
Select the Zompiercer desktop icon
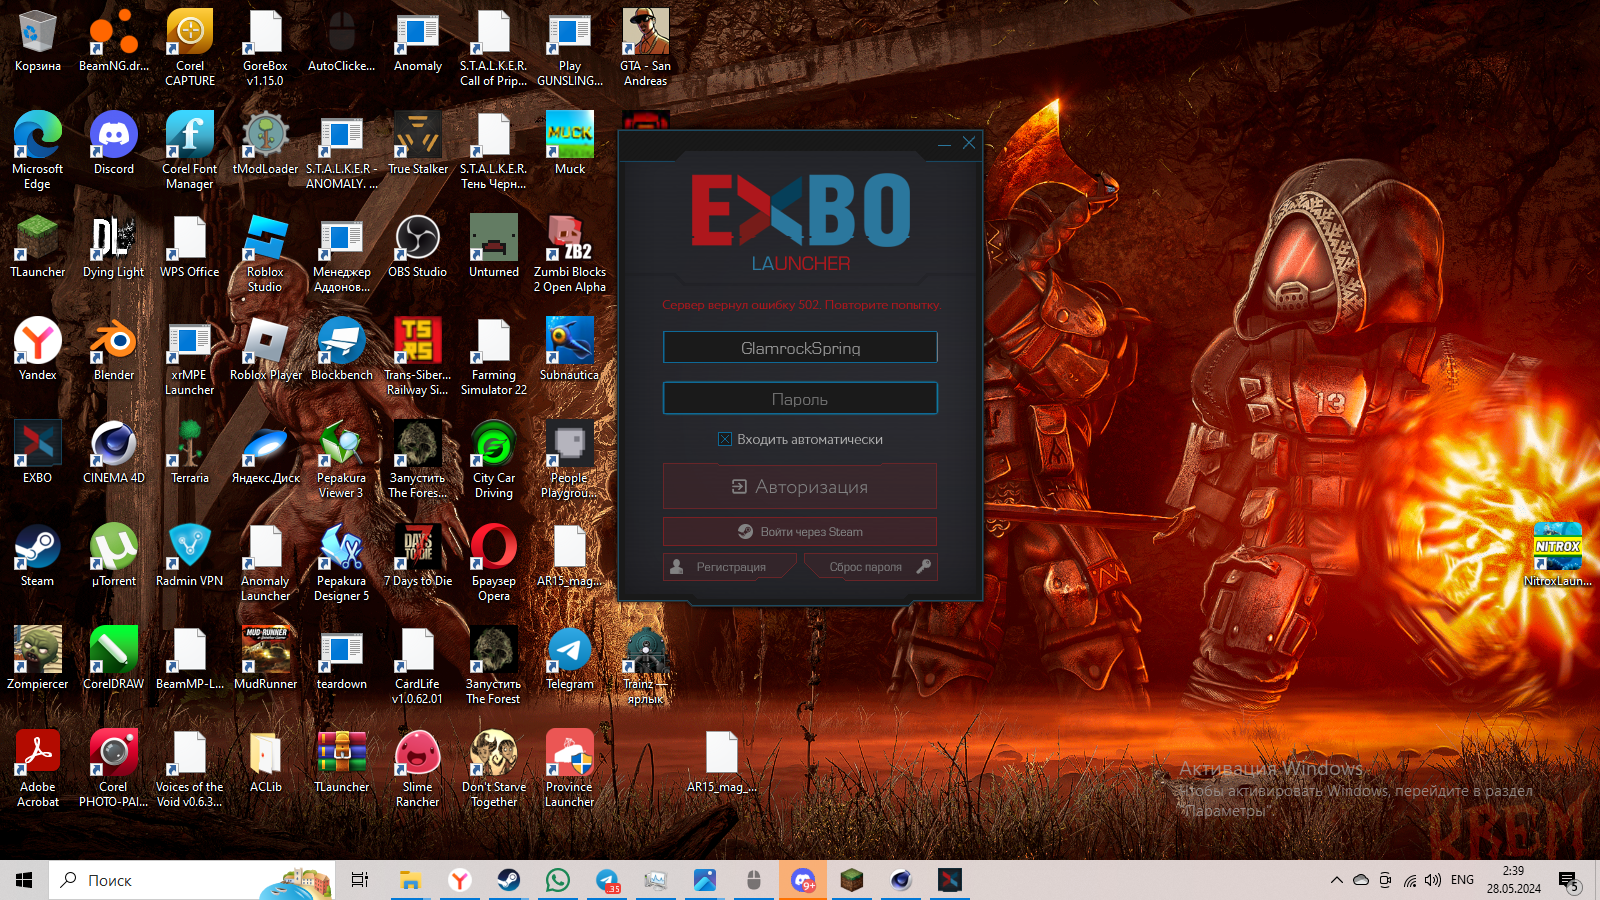point(38,660)
